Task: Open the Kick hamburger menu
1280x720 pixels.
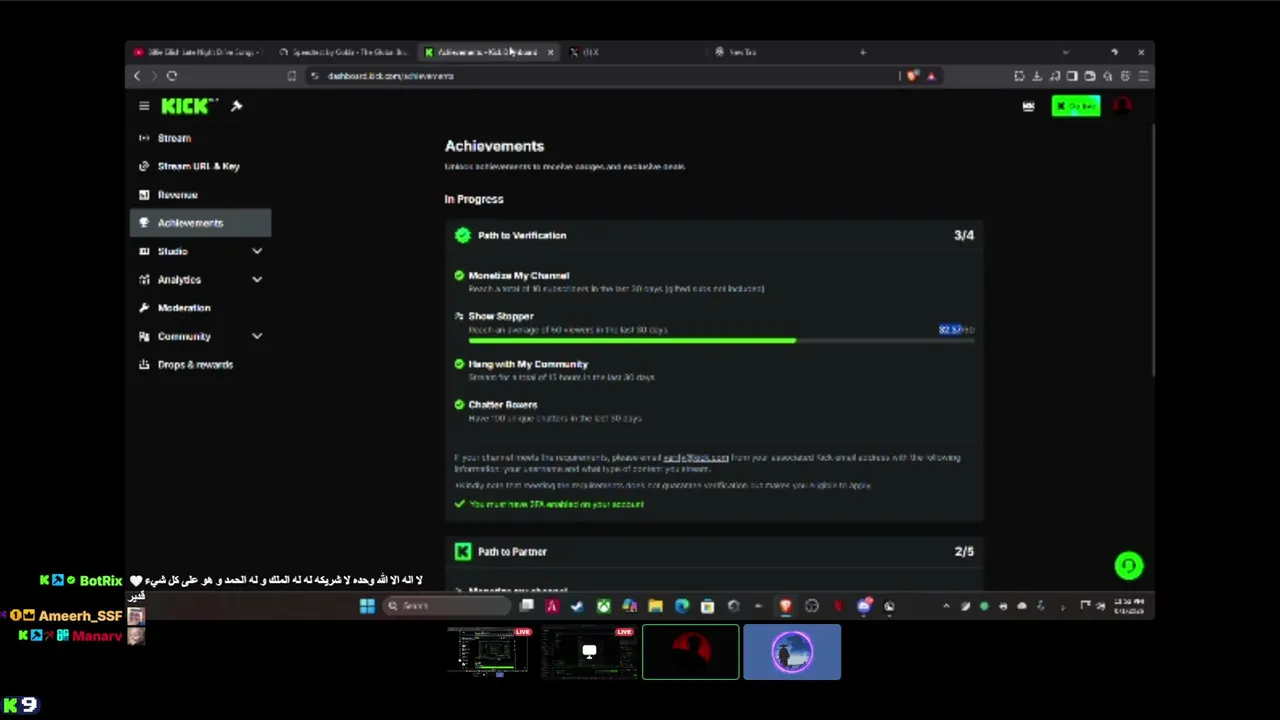Action: pos(144,106)
